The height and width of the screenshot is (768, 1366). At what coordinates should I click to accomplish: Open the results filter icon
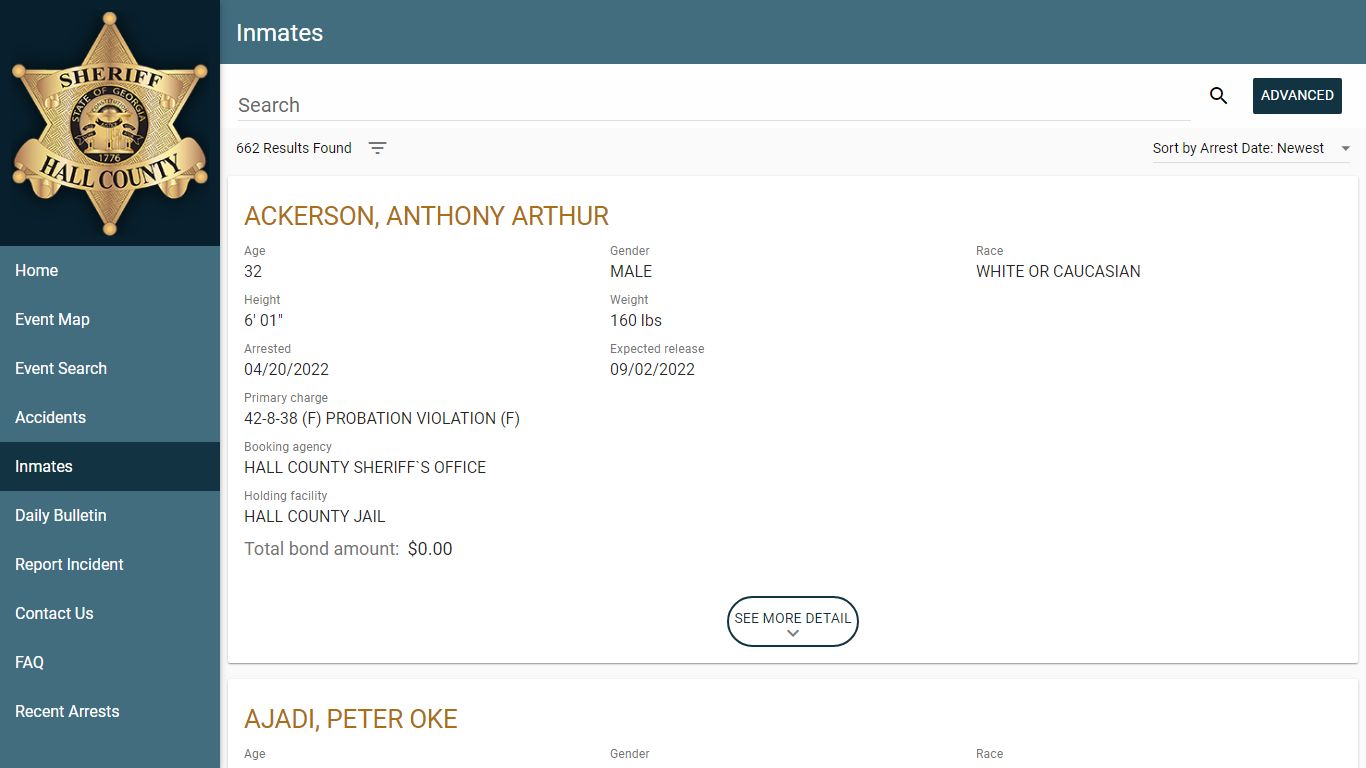377,148
